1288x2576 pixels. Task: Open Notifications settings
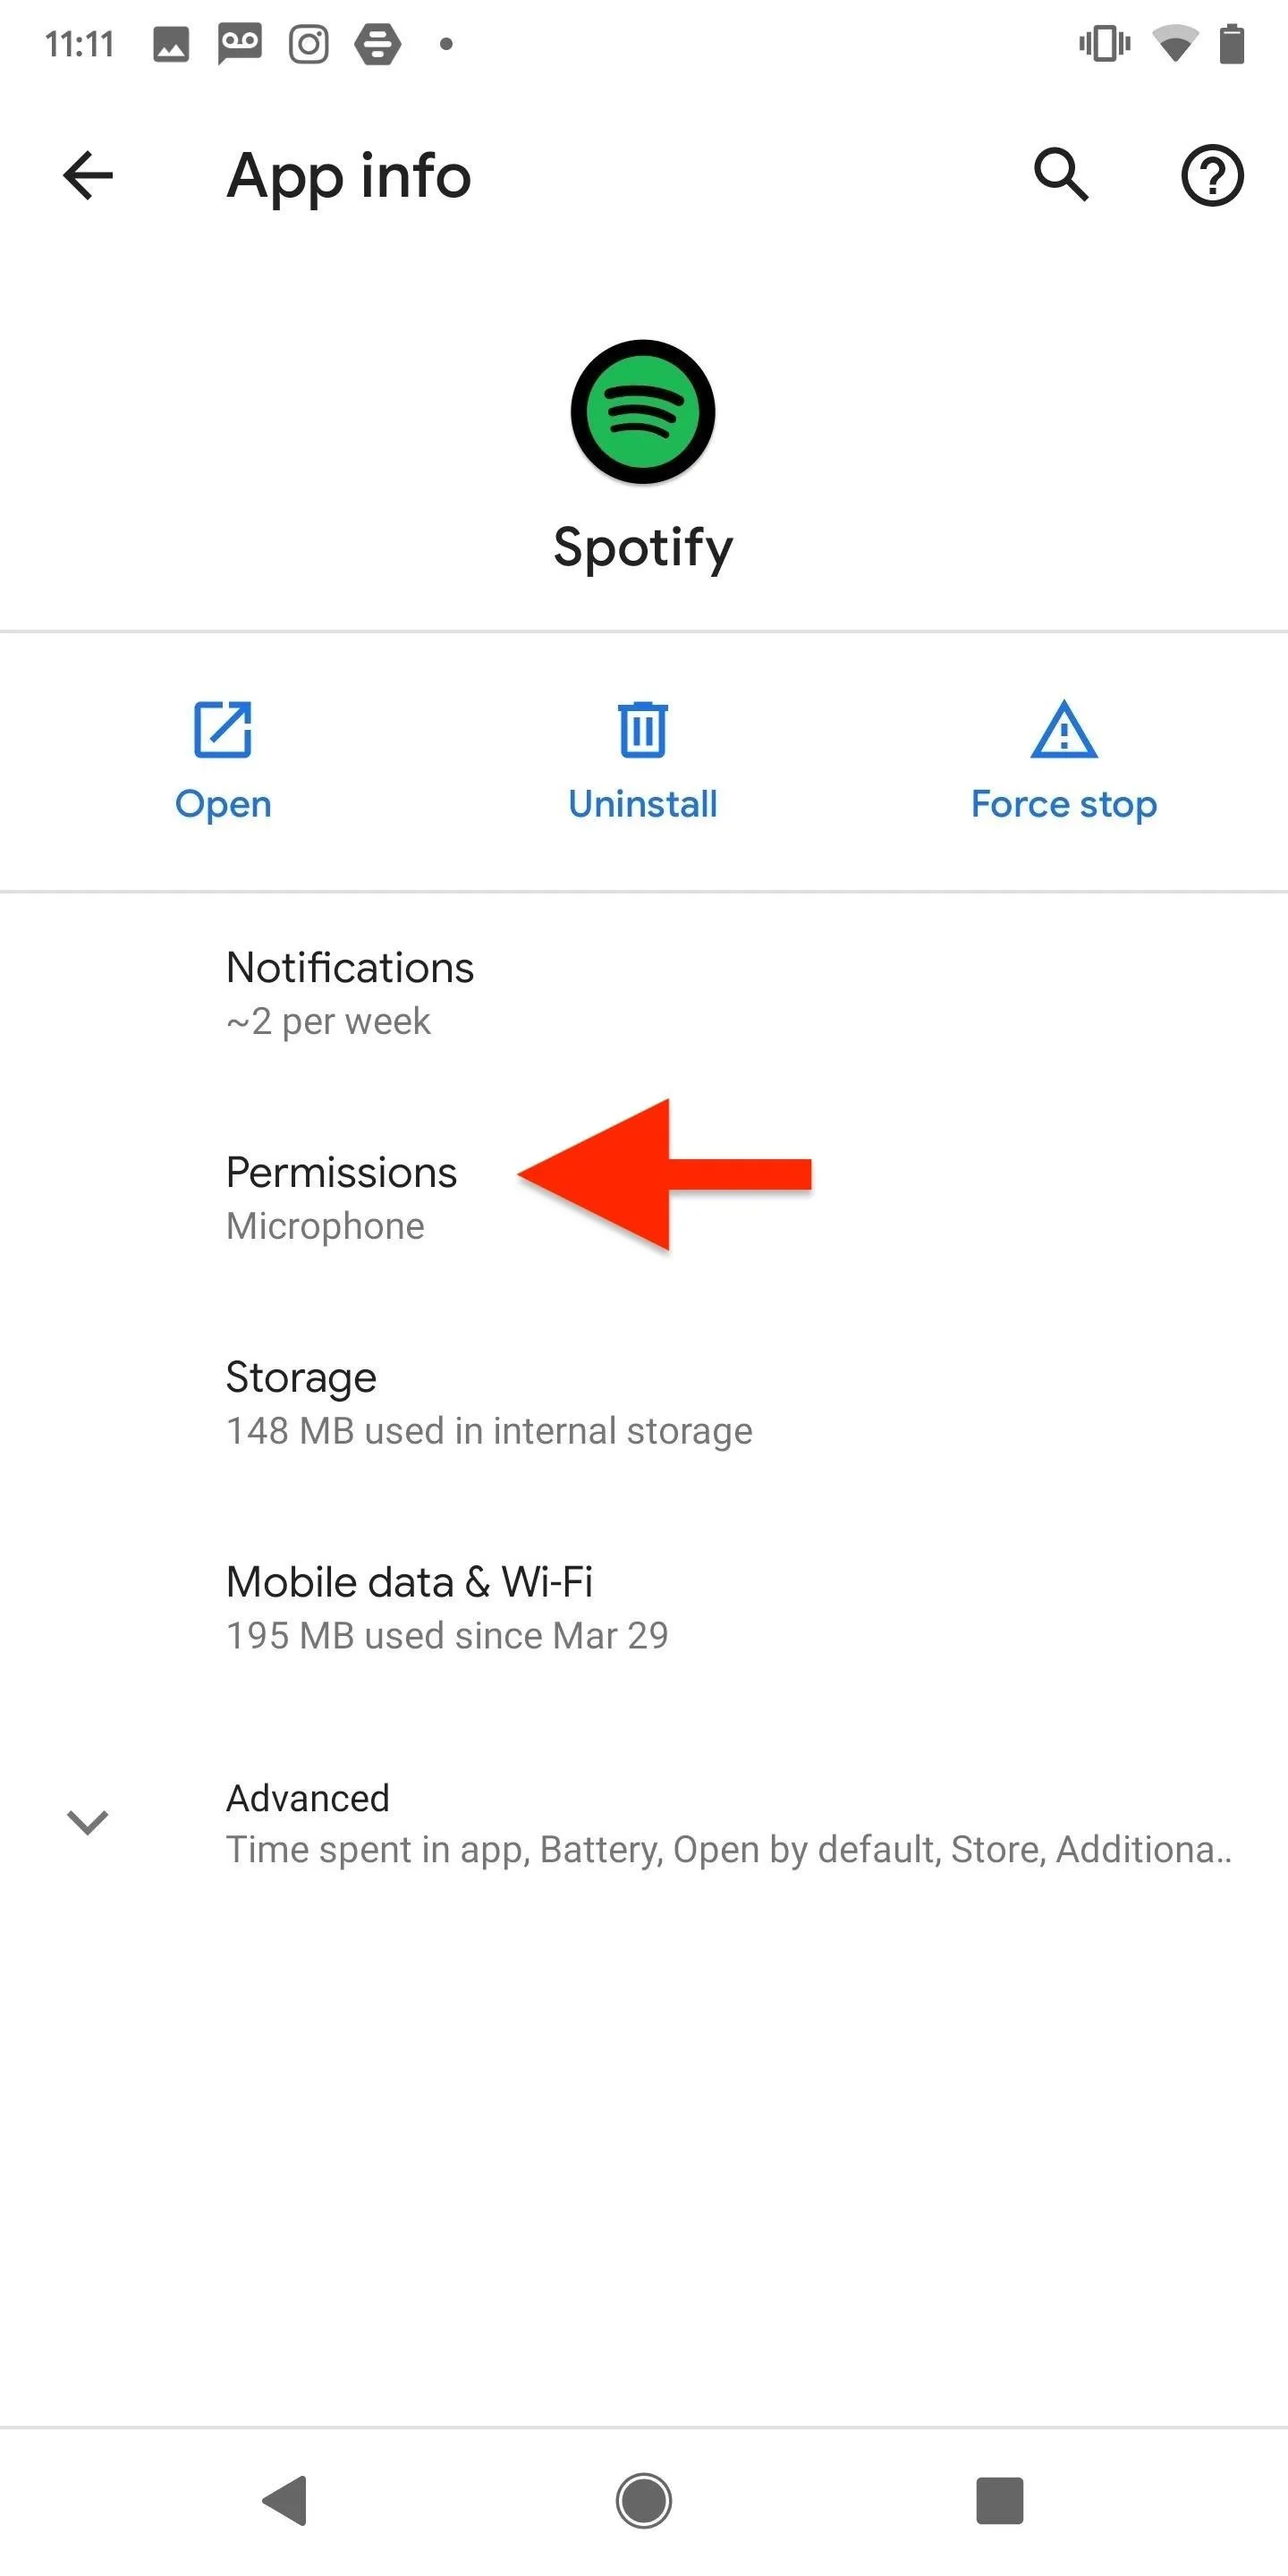[644, 993]
